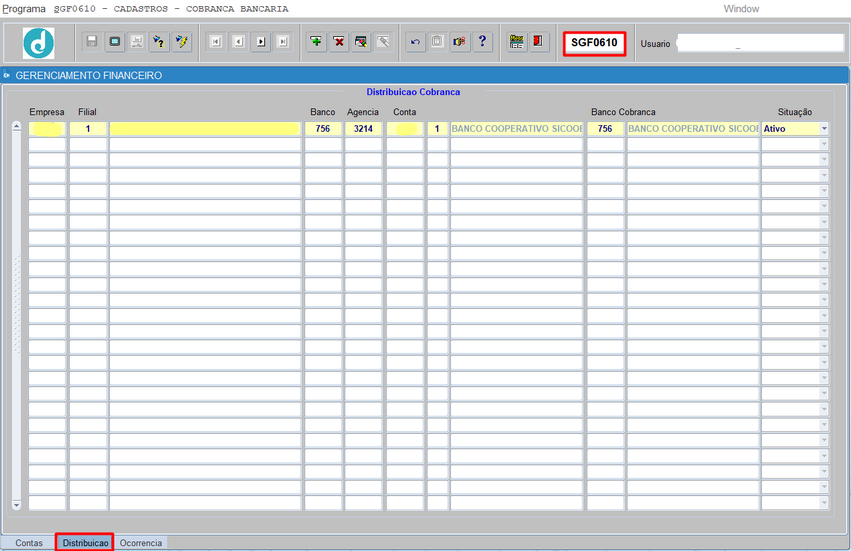
Task: Click the Distribuicao Cobranca heading
Action: [x=413, y=92]
